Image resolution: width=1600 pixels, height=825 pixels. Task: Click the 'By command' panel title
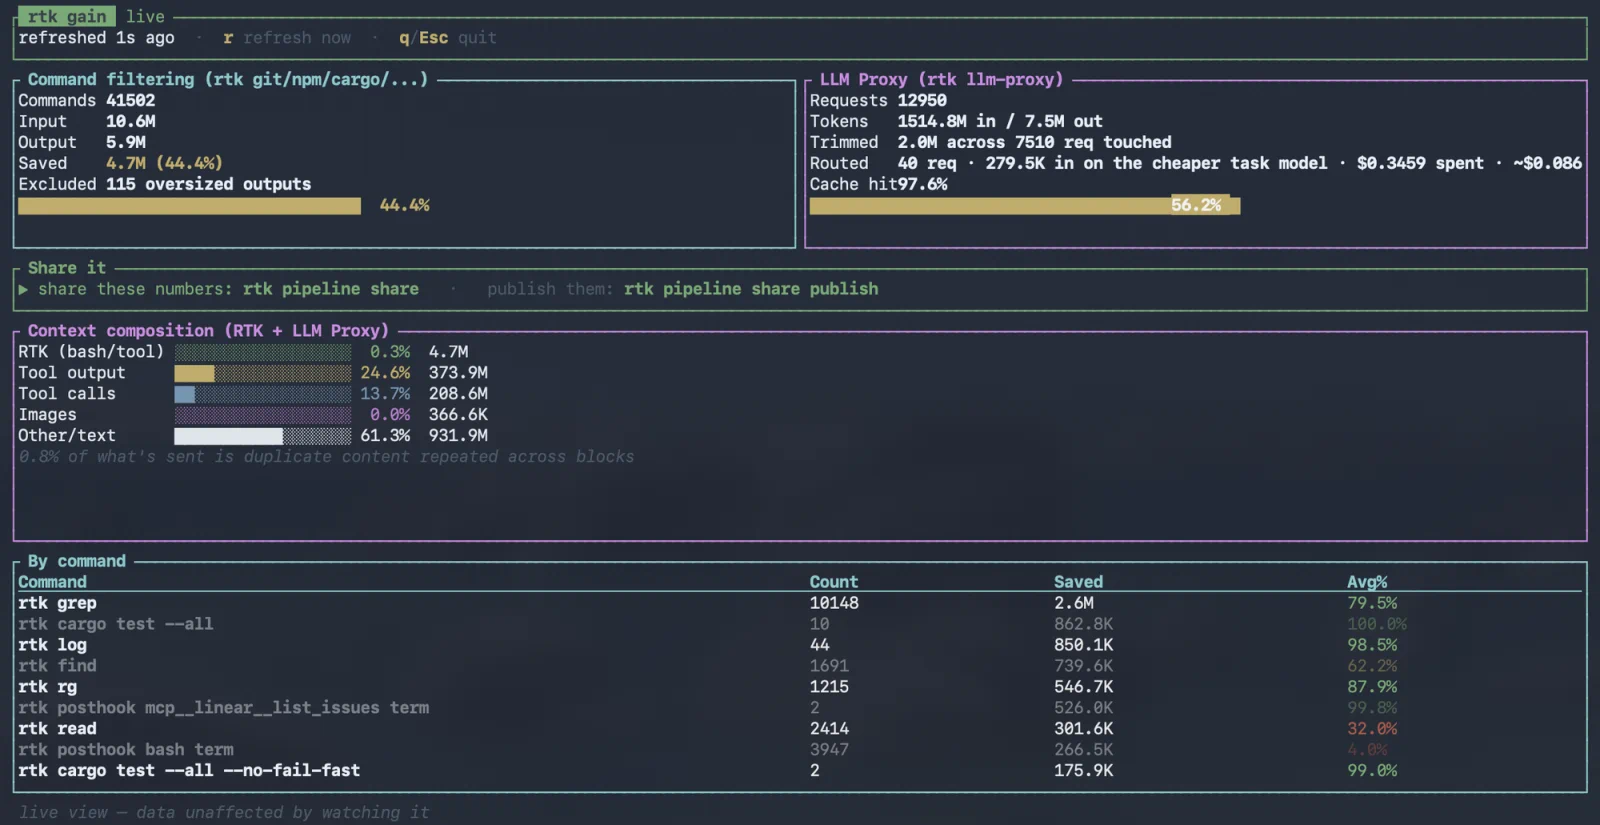(77, 561)
